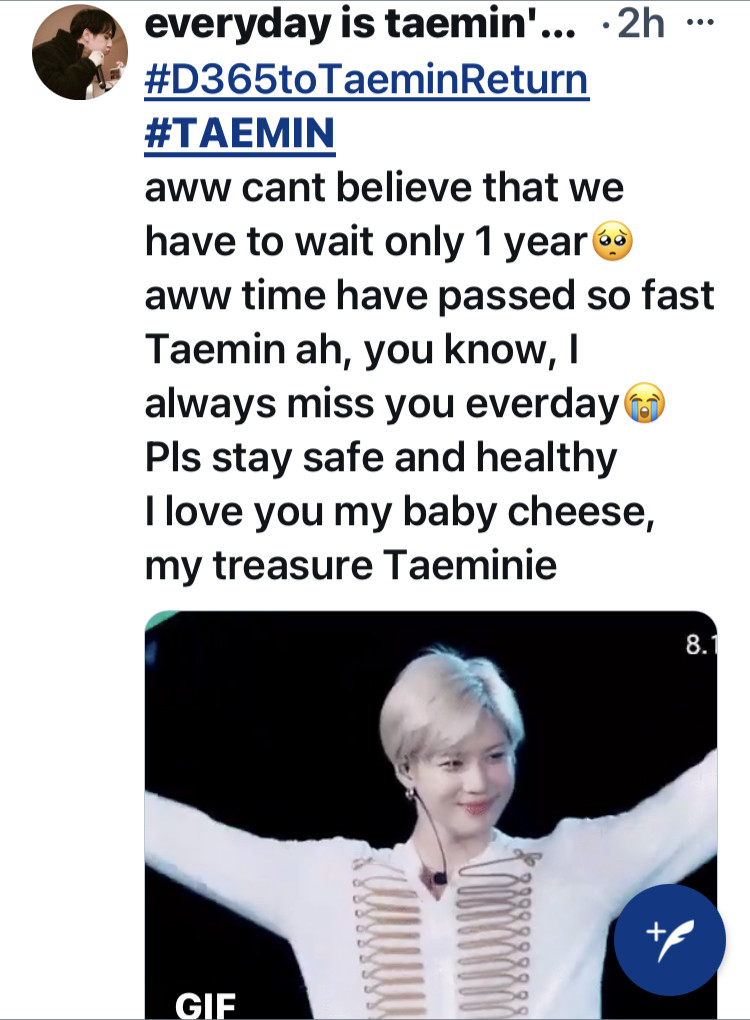The image size is (750, 1020).
Task: Tap the '8.' watermark in GIF corner
Action: [701, 645]
